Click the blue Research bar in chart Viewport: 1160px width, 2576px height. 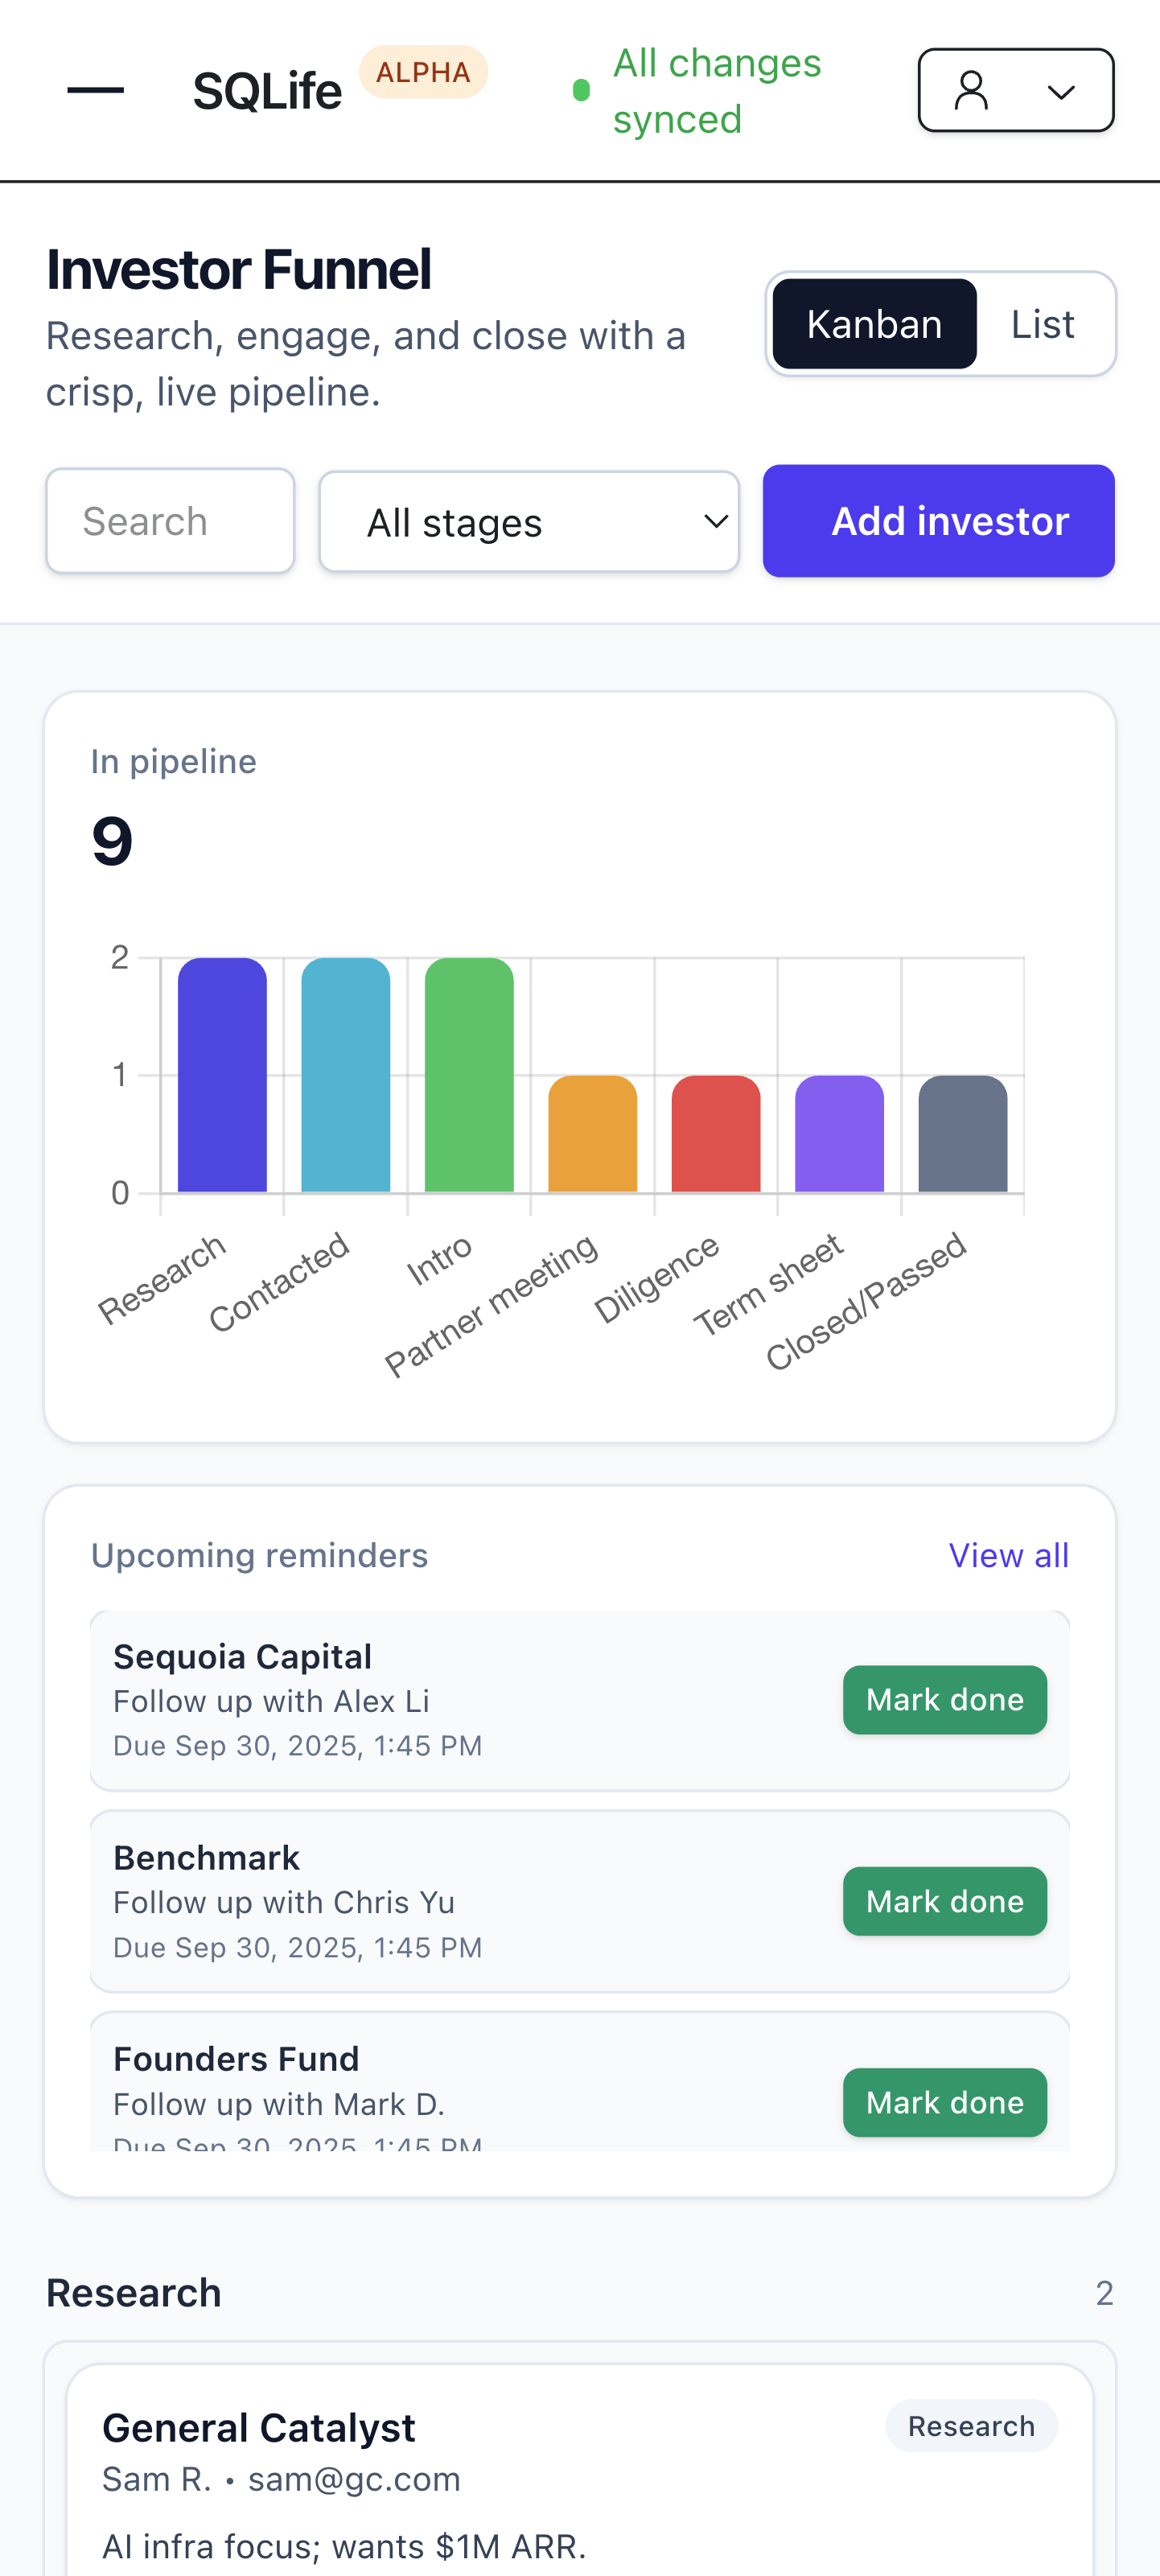[222, 1075]
